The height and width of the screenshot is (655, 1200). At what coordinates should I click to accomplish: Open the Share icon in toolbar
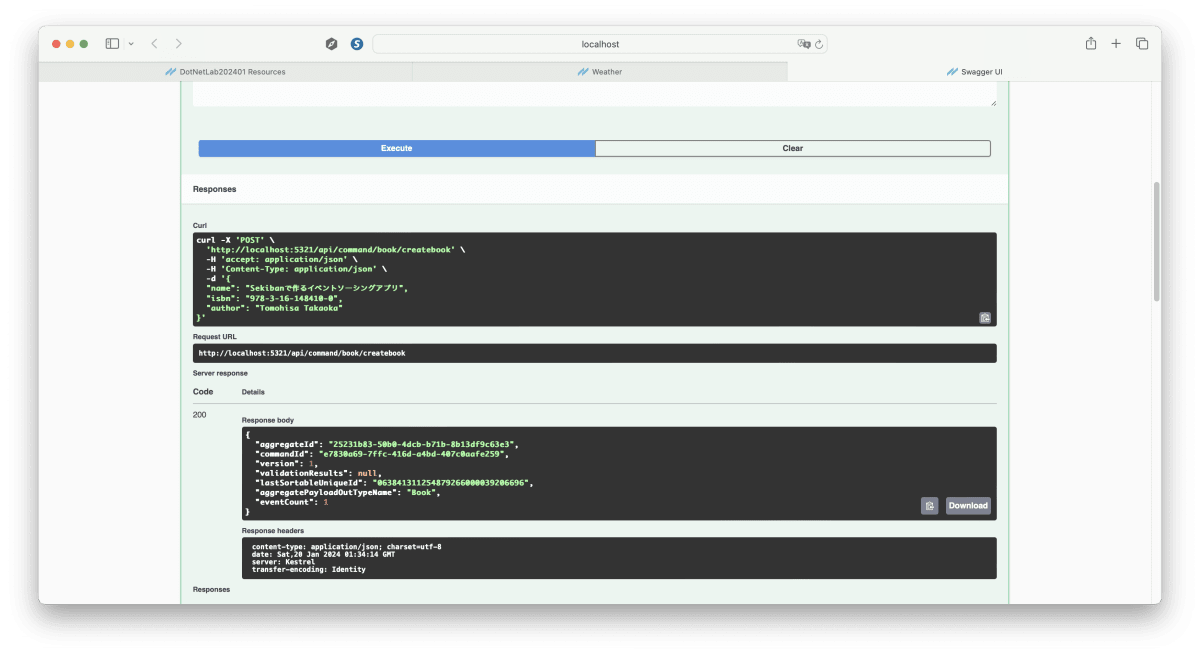[x=1091, y=44]
